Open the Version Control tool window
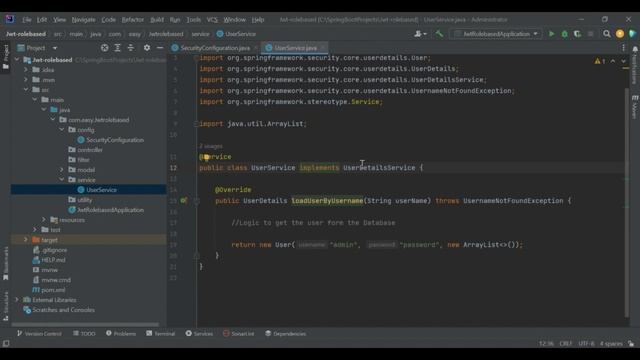The width and height of the screenshot is (640, 360). [39, 334]
